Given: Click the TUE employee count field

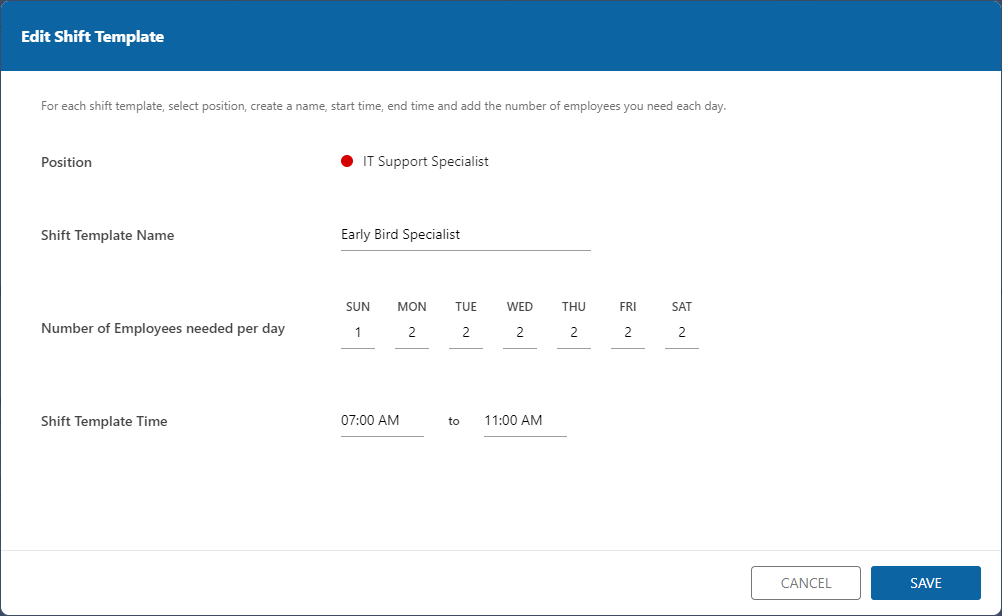Looking at the screenshot, I should coord(466,333).
